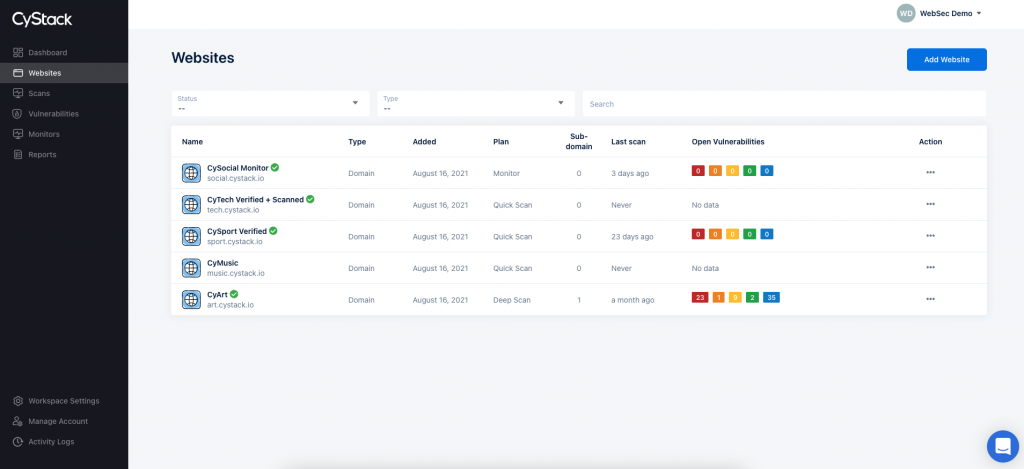1024x469 pixels.
Task: Click the art.cystack.io domain text
Action: pyautogui.click(x=231, y=305)
